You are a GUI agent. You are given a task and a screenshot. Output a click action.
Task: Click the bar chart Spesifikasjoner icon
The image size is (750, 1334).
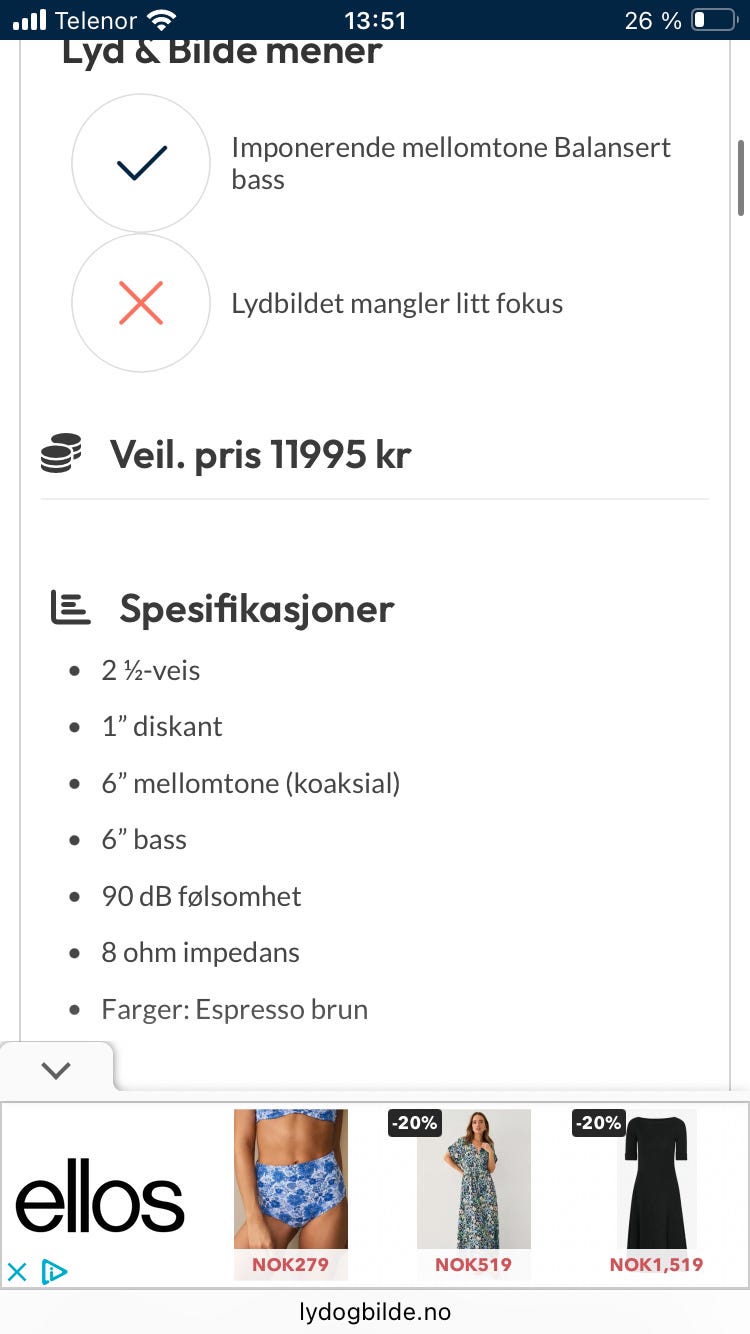(x=69, y=605)
